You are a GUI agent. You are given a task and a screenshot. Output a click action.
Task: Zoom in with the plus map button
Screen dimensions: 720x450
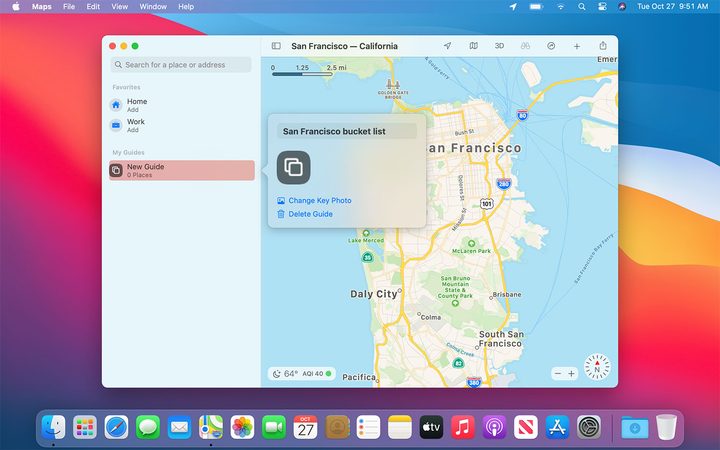[571, 373]
